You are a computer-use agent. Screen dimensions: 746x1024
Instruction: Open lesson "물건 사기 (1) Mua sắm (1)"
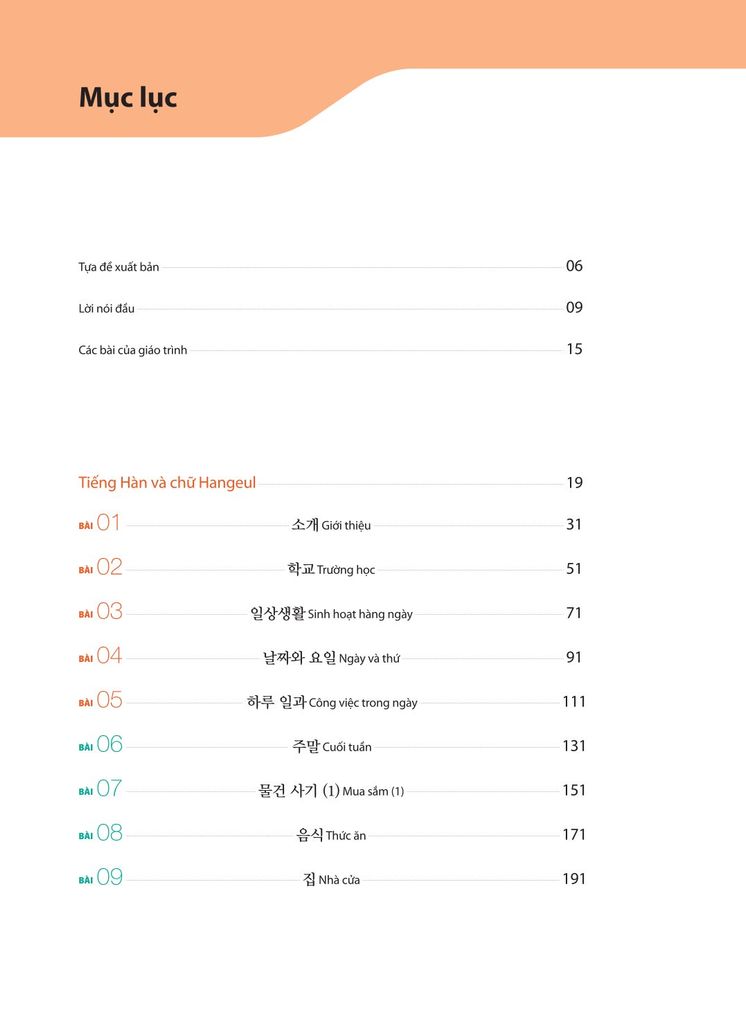(331, 791)
